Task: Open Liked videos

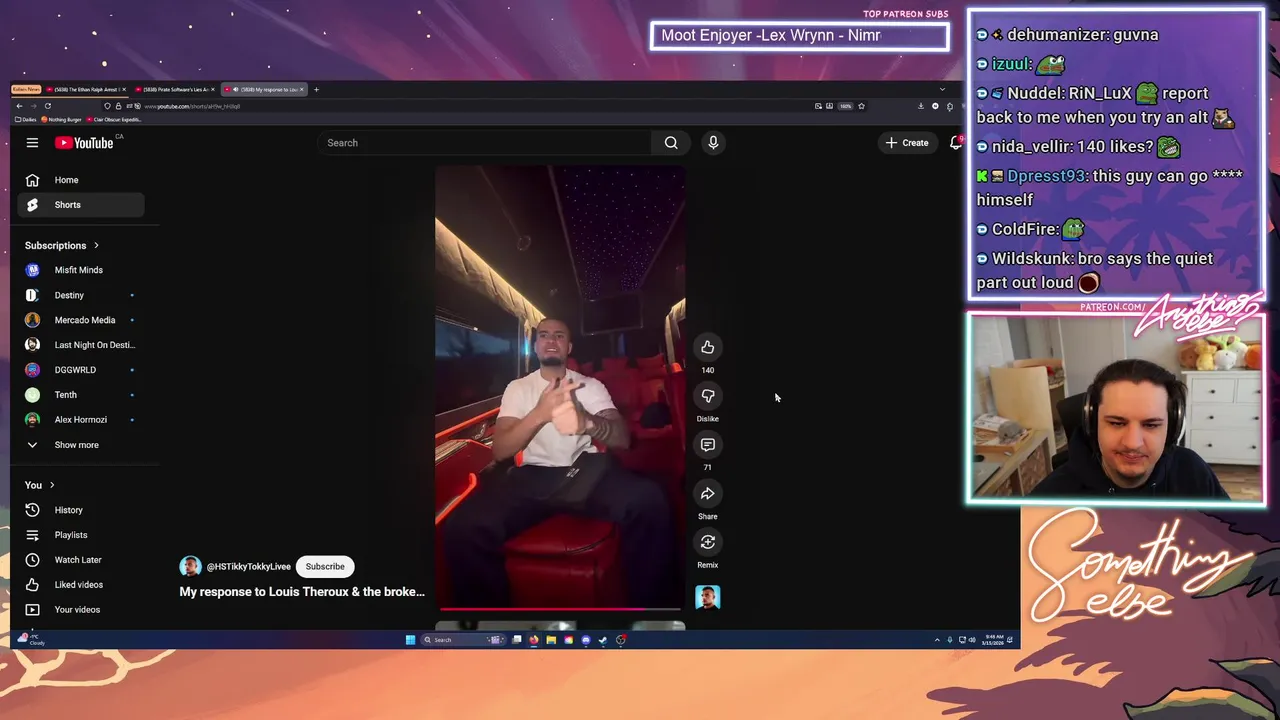Action: [x=80, y=585]
